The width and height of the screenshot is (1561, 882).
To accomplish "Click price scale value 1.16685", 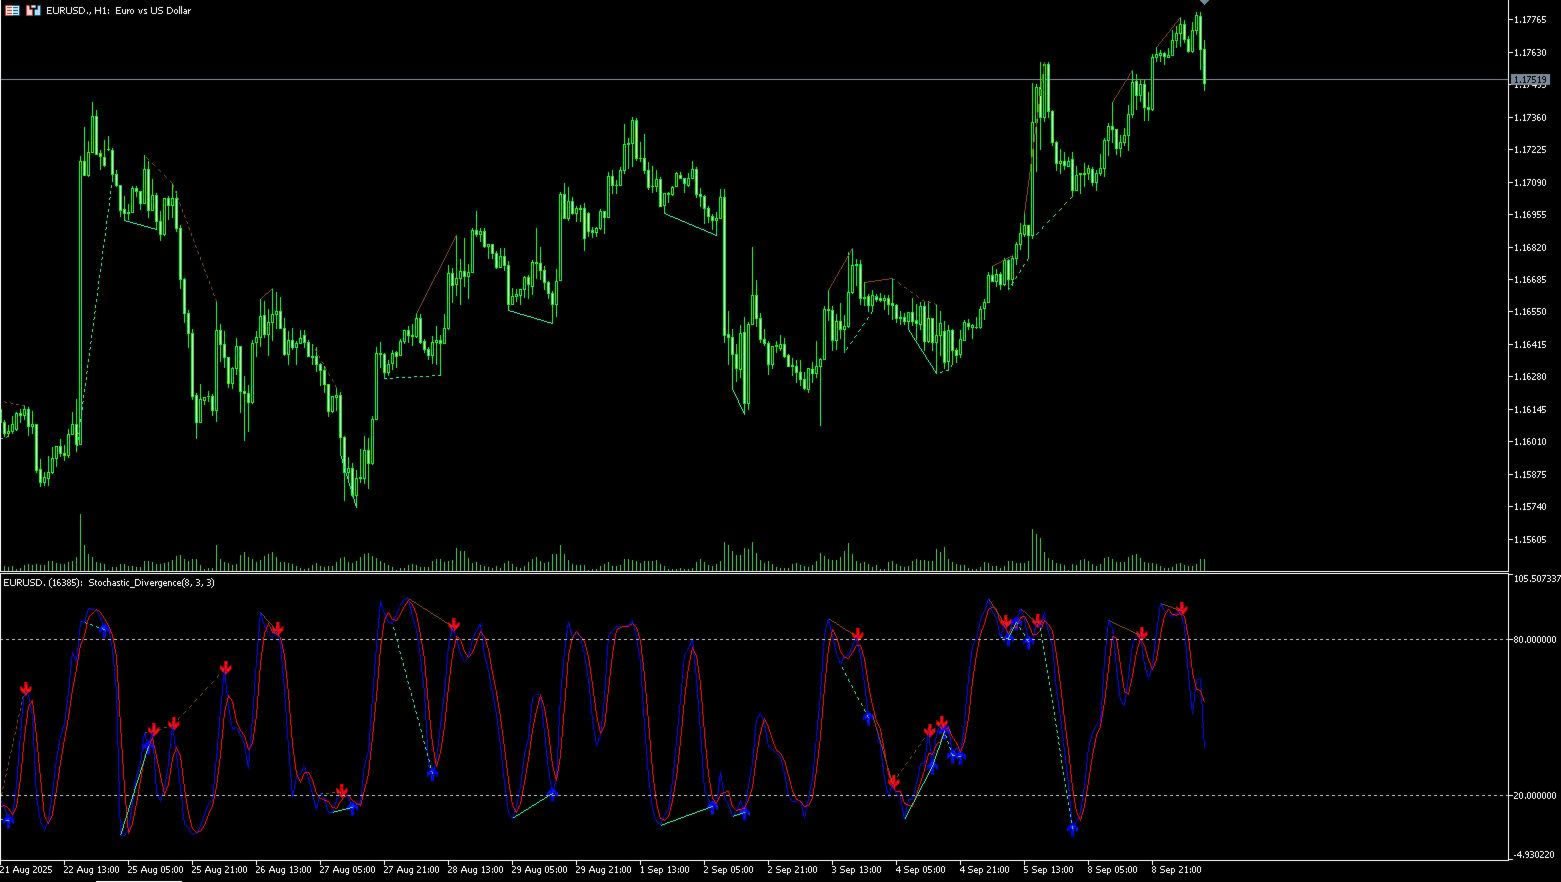I will [x=1532, y=280].
